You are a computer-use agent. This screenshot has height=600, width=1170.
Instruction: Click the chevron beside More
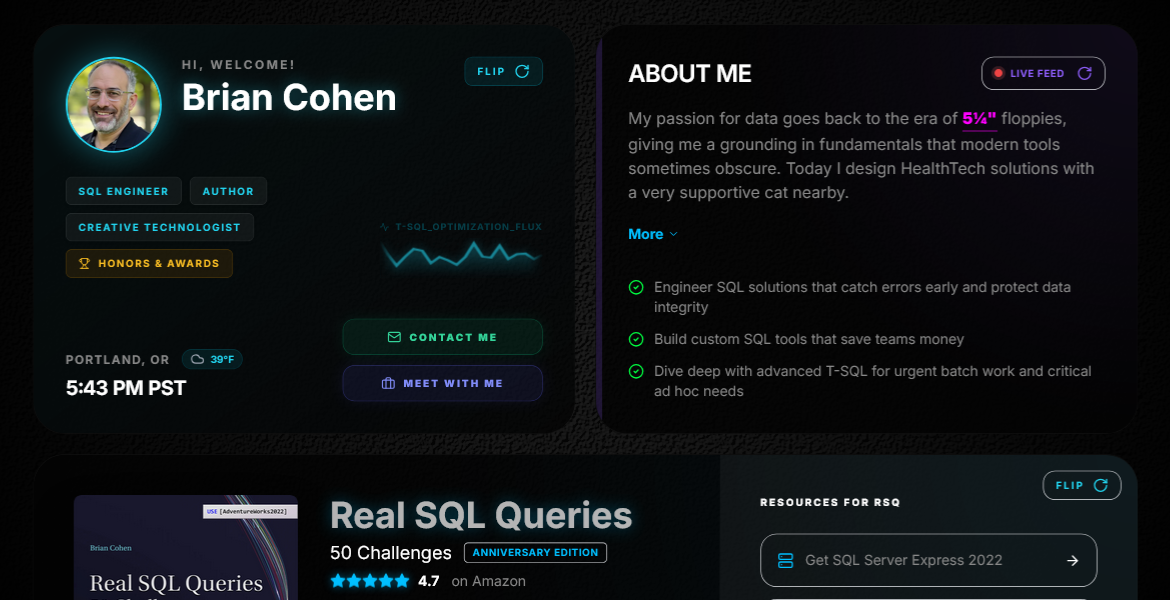673,234
